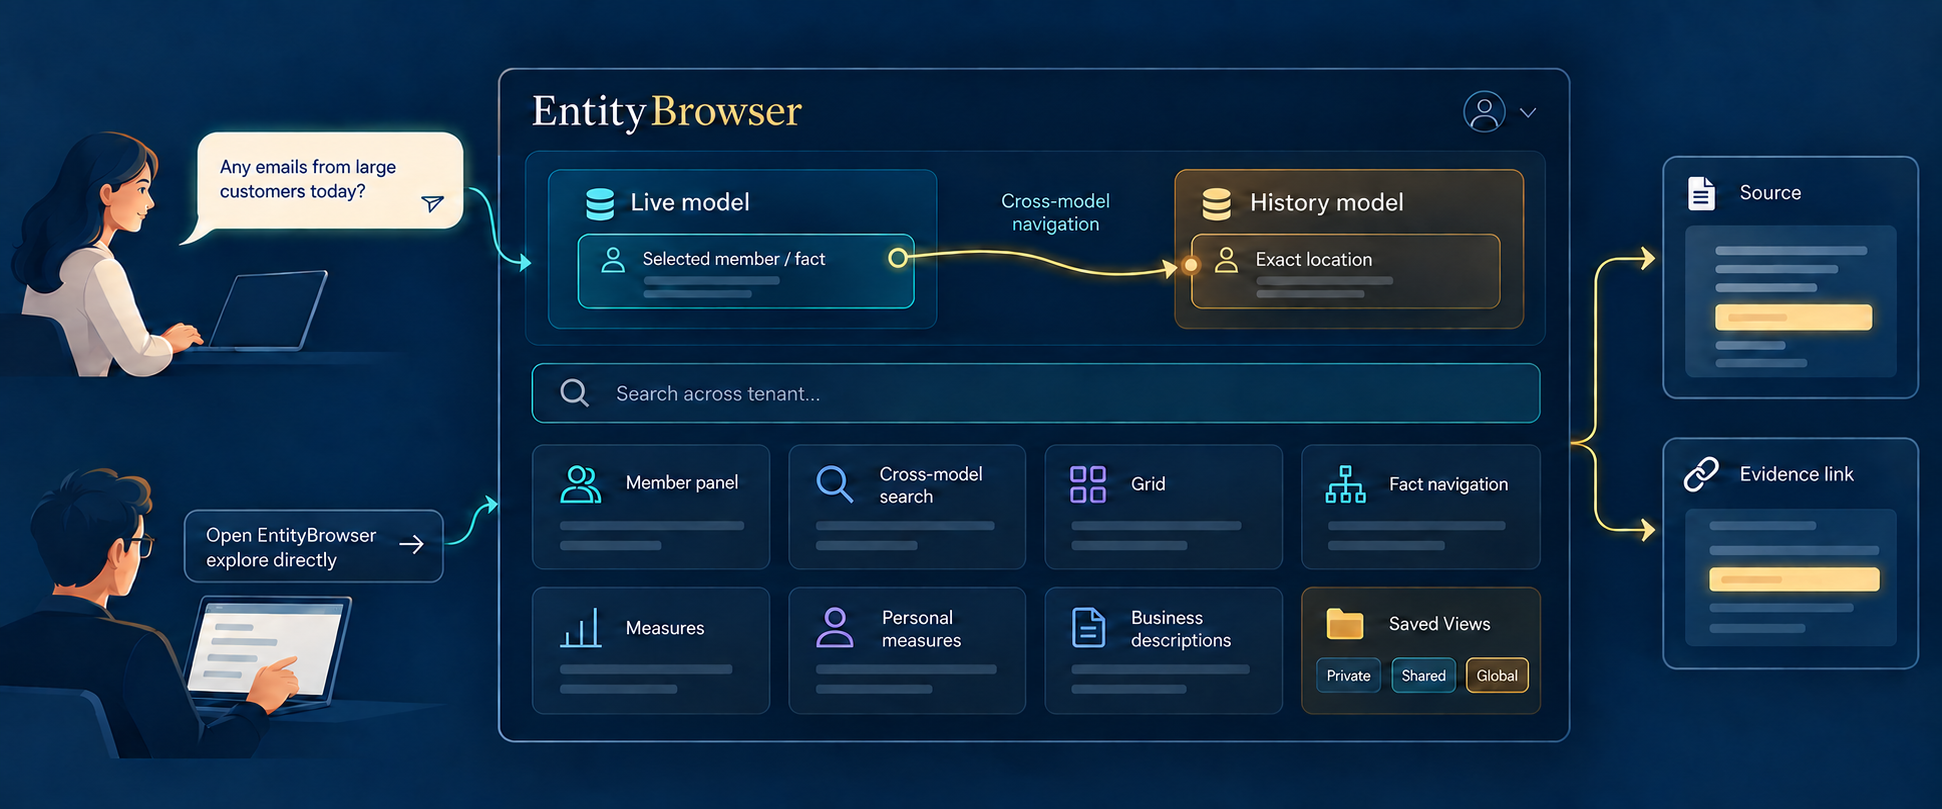Click the Business descriptions document icon
1942x809 pixels.
1088,628
